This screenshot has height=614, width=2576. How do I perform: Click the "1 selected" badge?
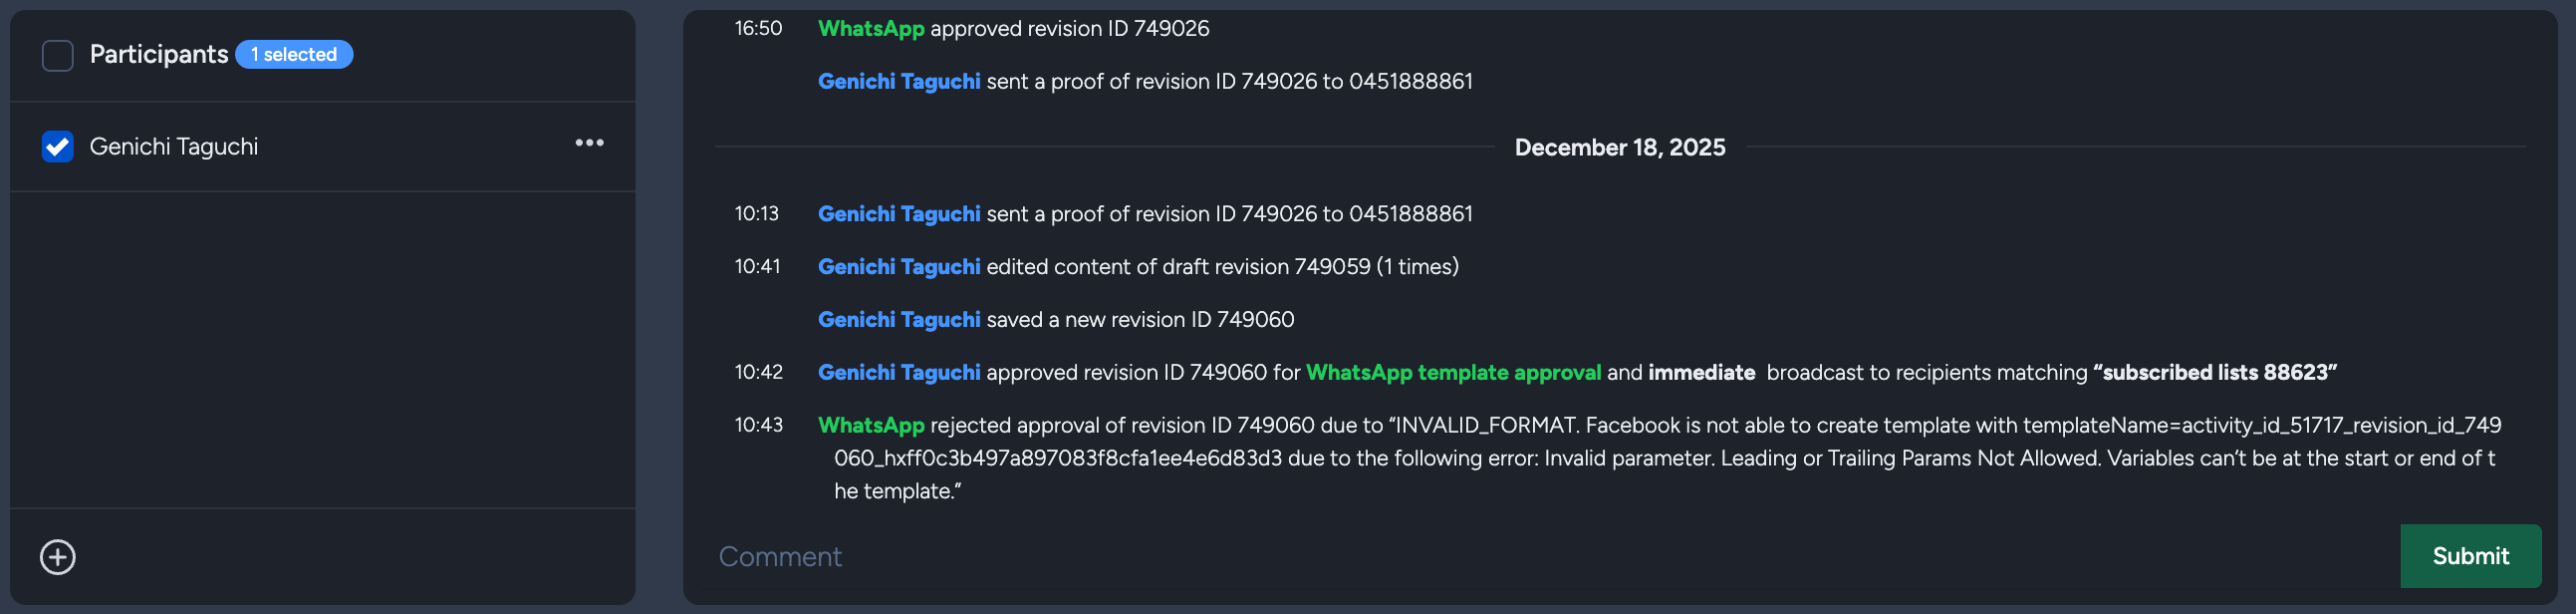click(294, 54)
